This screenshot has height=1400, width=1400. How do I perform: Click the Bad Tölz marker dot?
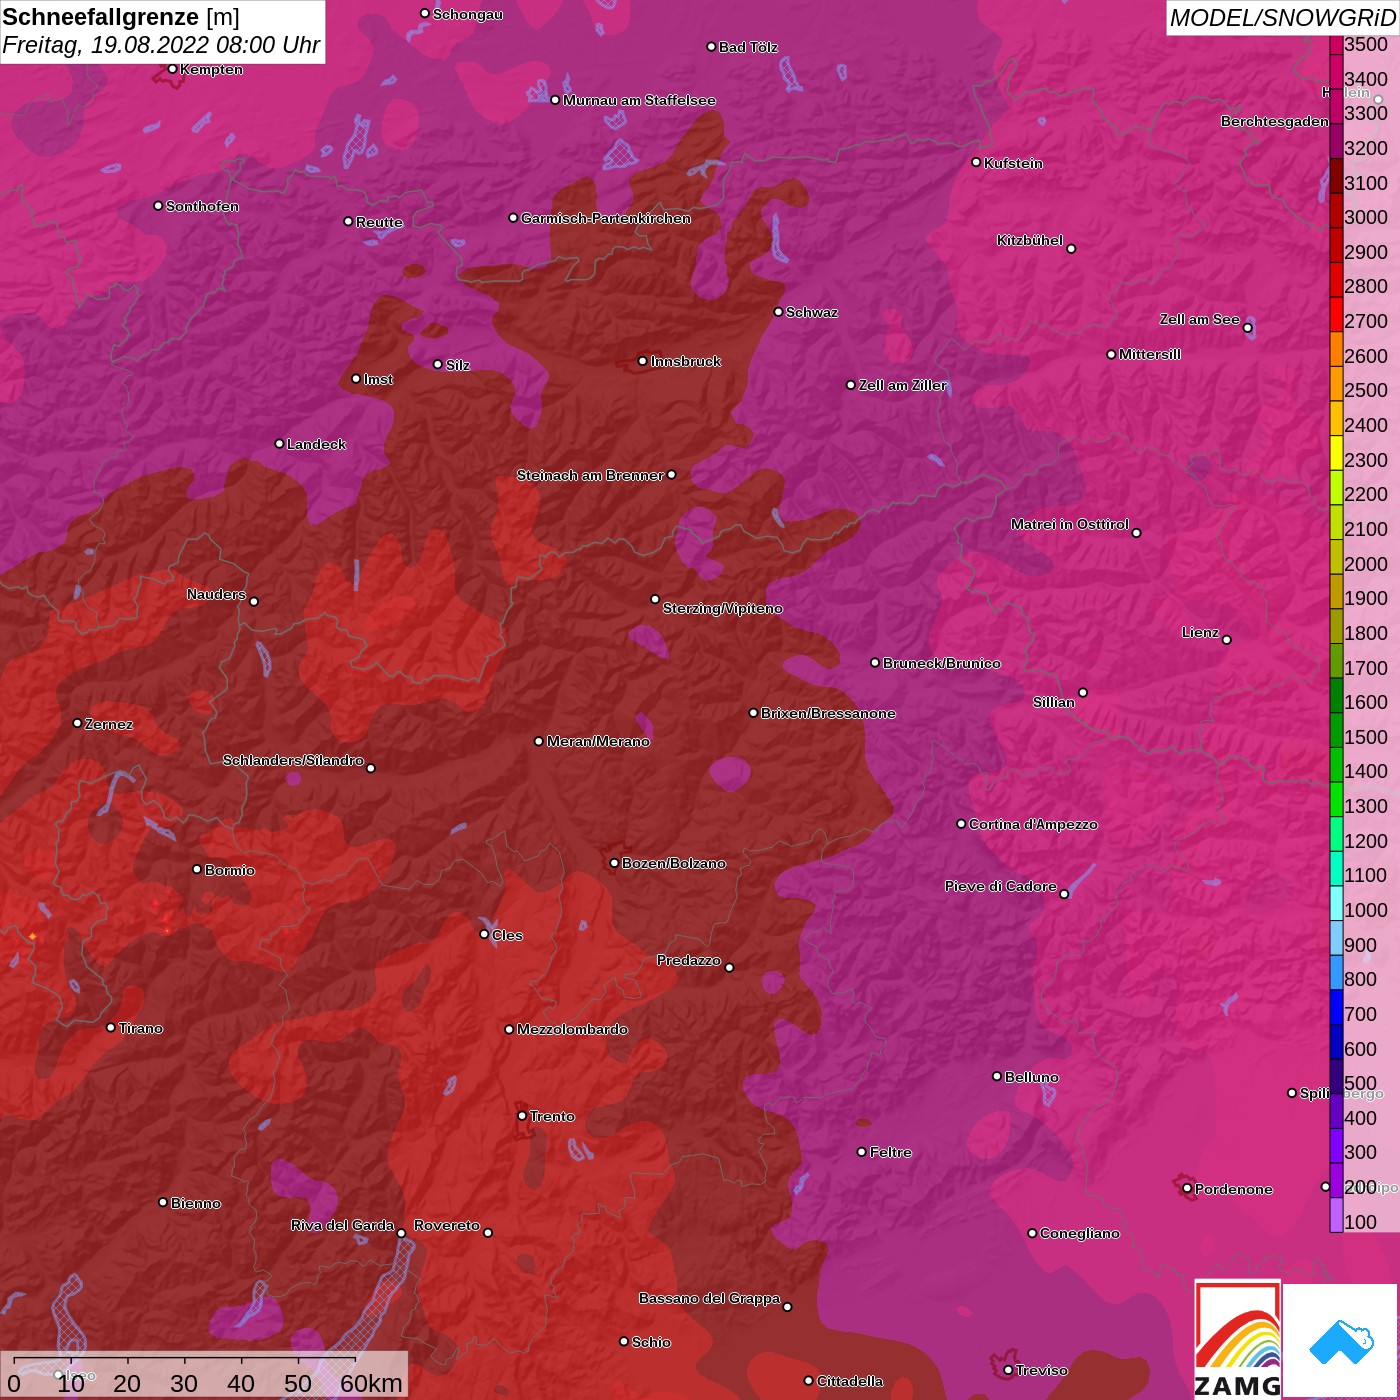[x=711, y=47]
